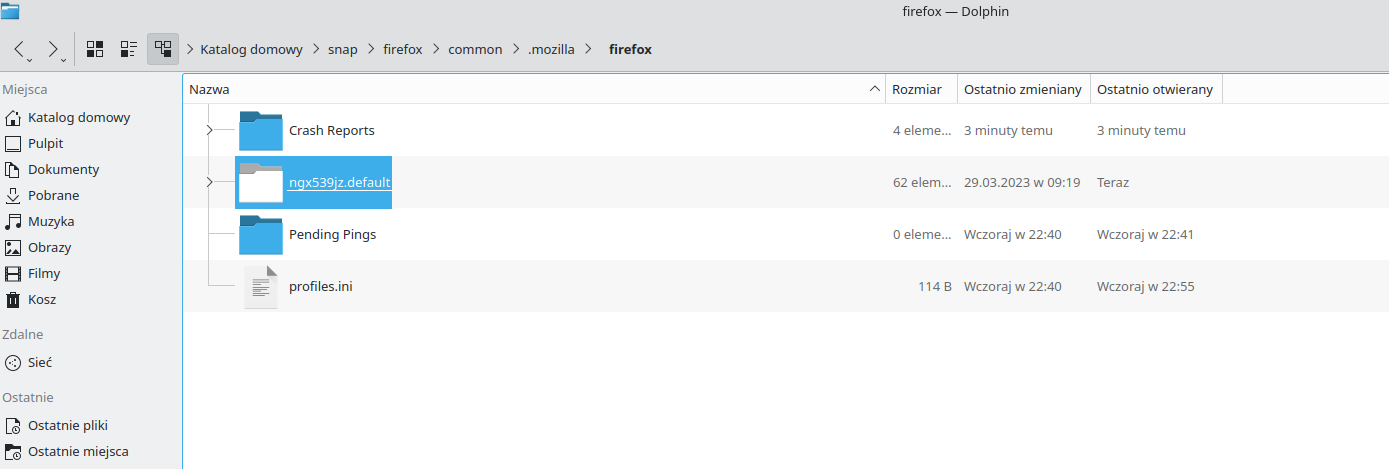Open breadcrumb arrow before Katalog domowy
This screenshot has height=469, width=1389.
coord(189,48)
